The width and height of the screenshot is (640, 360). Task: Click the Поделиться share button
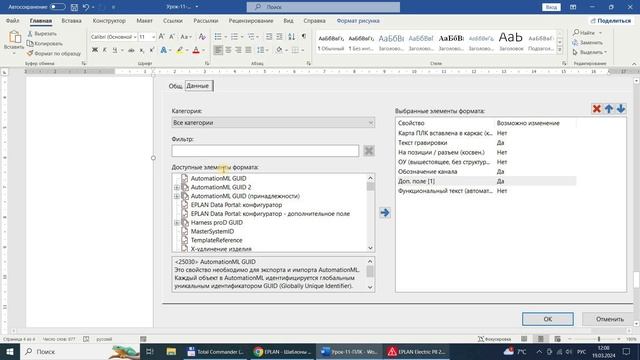pyautogui.click(x=610, y=21)
